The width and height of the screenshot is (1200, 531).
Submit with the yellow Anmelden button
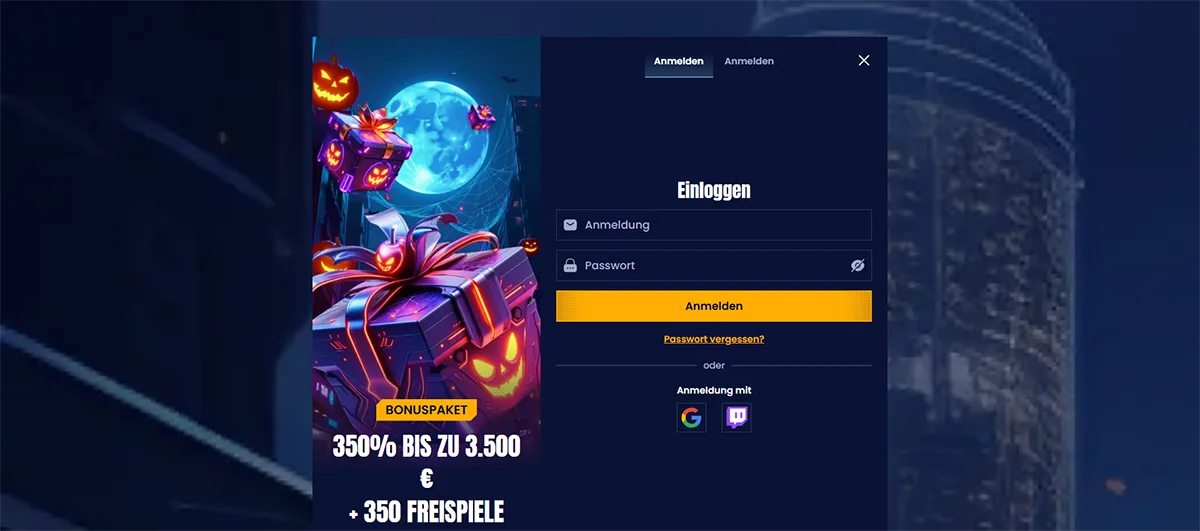click(x=714, y=306)
